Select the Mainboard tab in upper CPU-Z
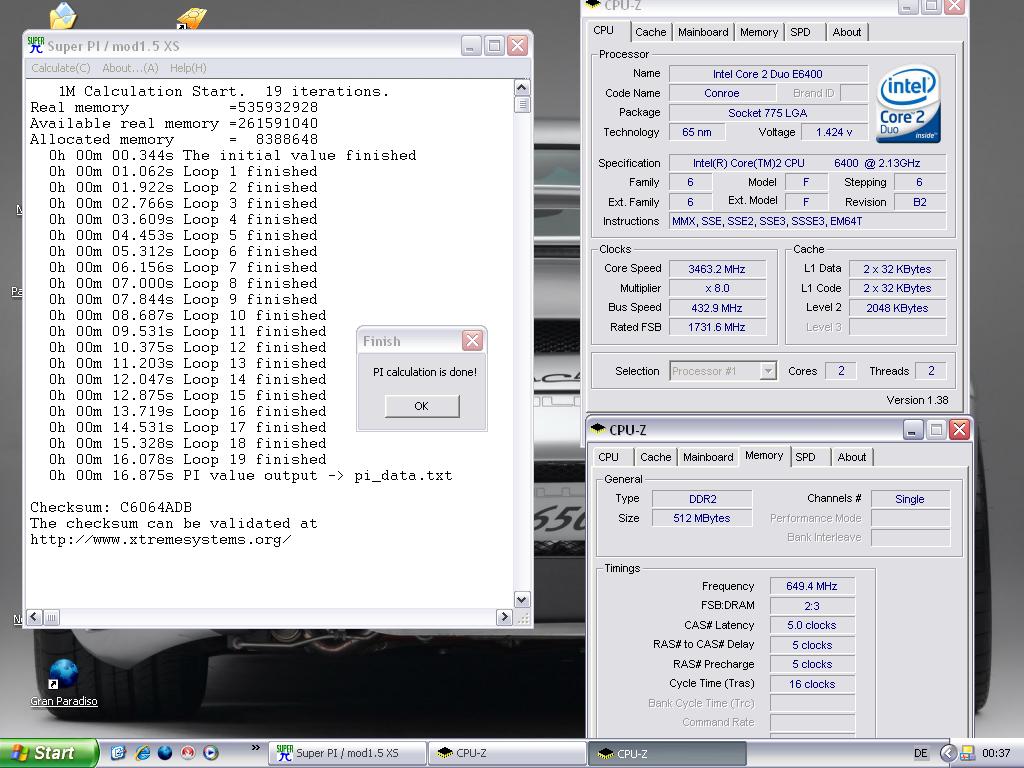Screen dimensions: 1024x768 tap(703, 32)
